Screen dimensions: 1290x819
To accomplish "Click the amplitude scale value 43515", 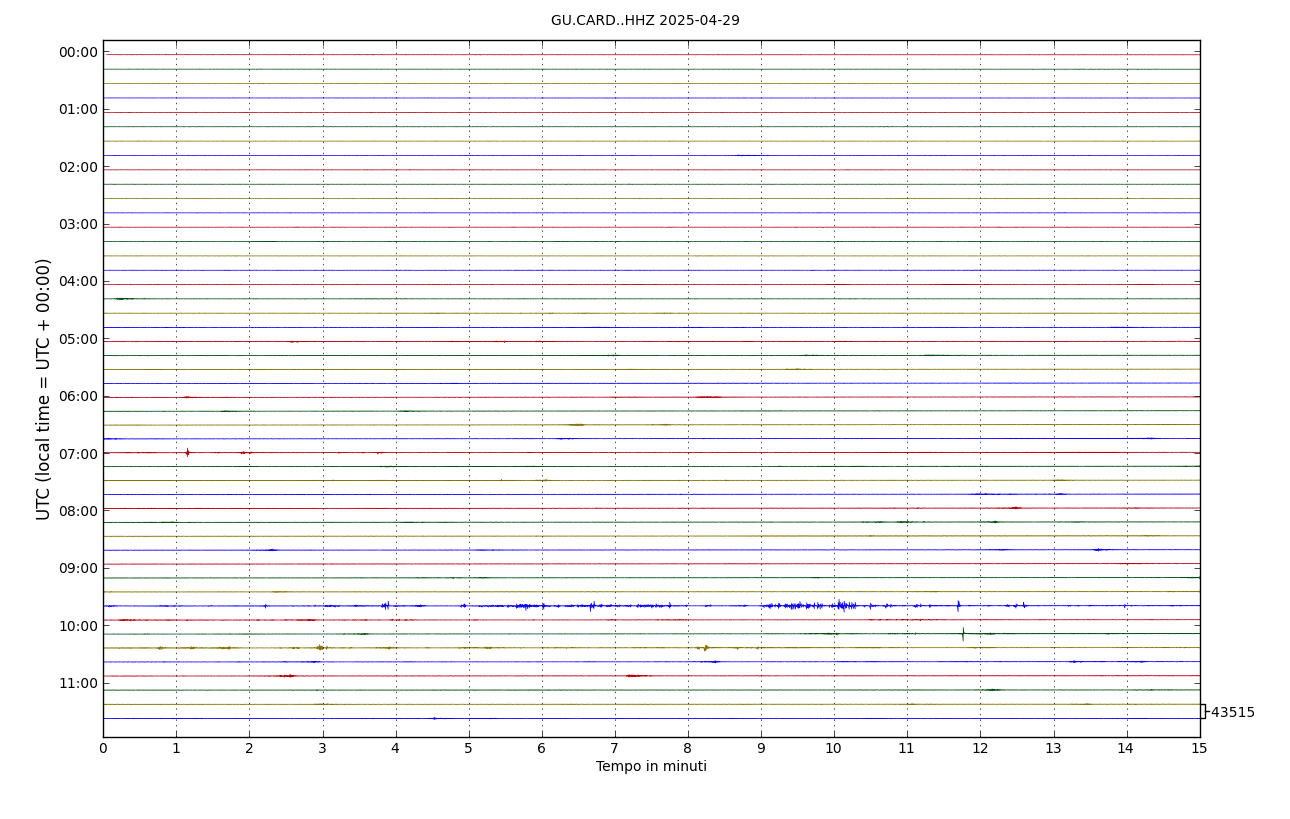I will [1232, 713].
